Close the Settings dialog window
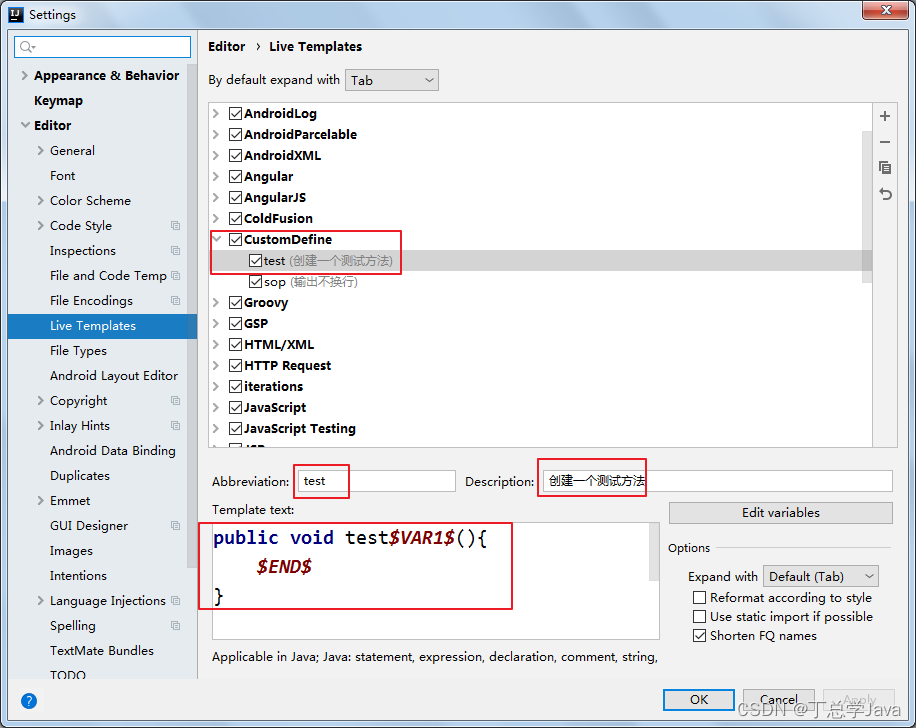 tap(886, 10)
